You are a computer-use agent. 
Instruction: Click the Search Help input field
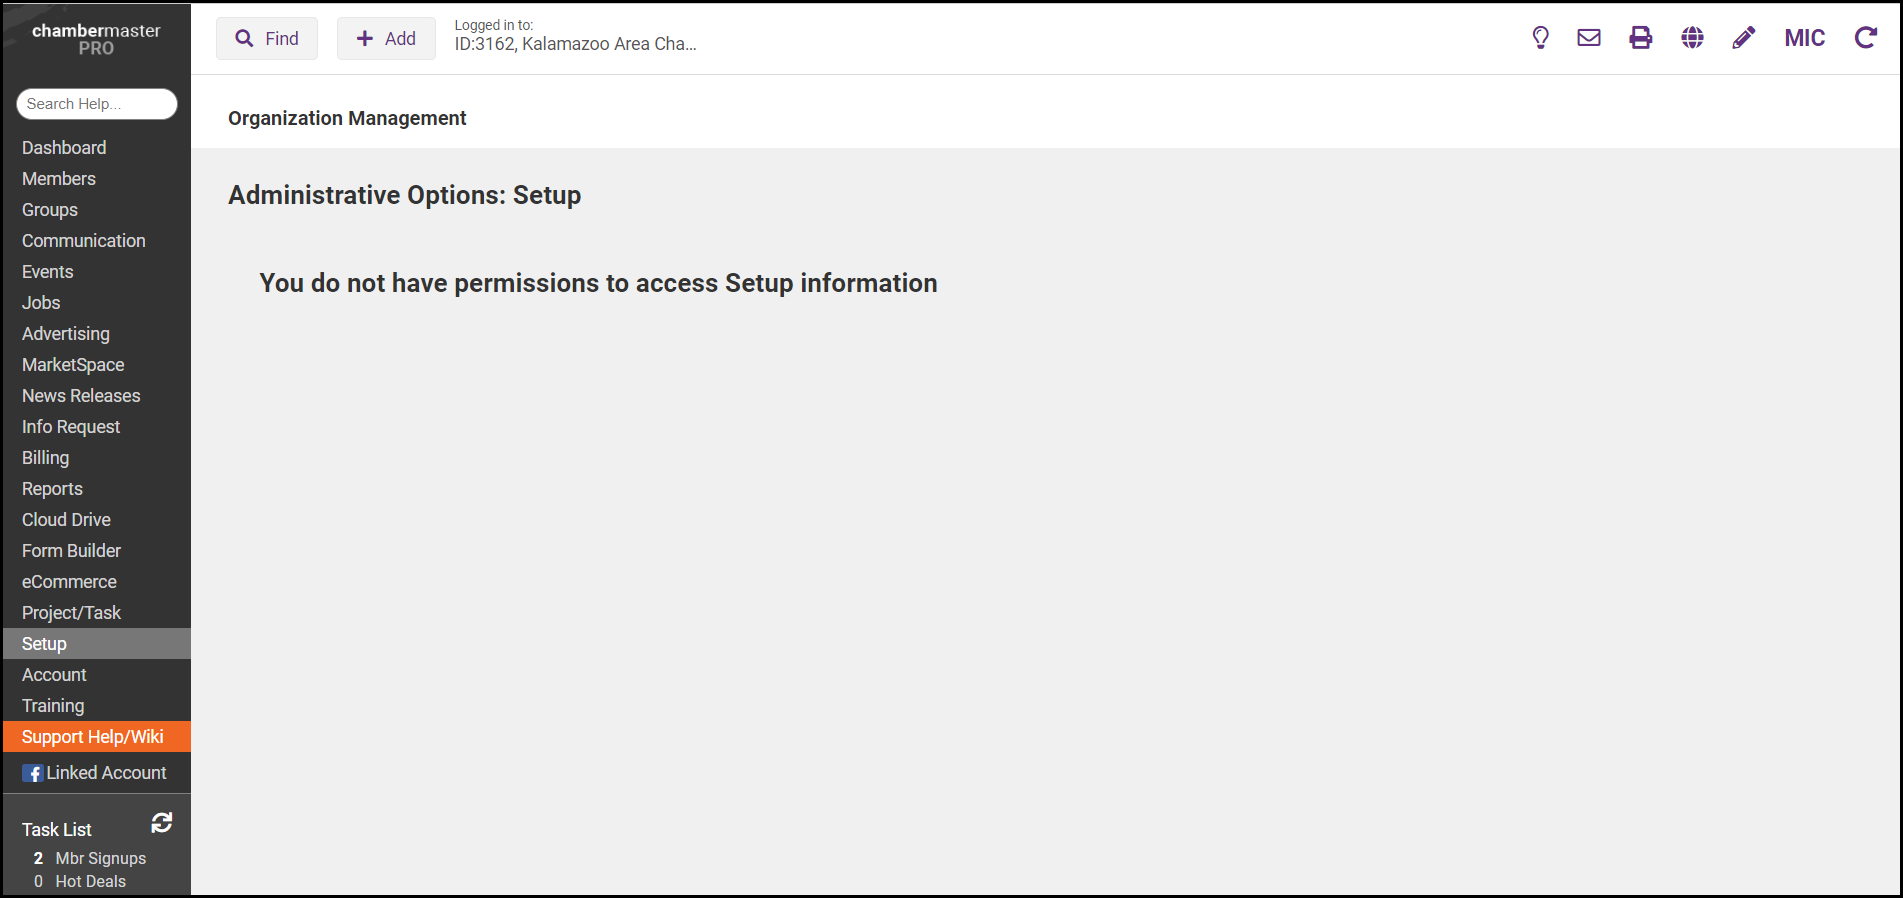point(97,104)
